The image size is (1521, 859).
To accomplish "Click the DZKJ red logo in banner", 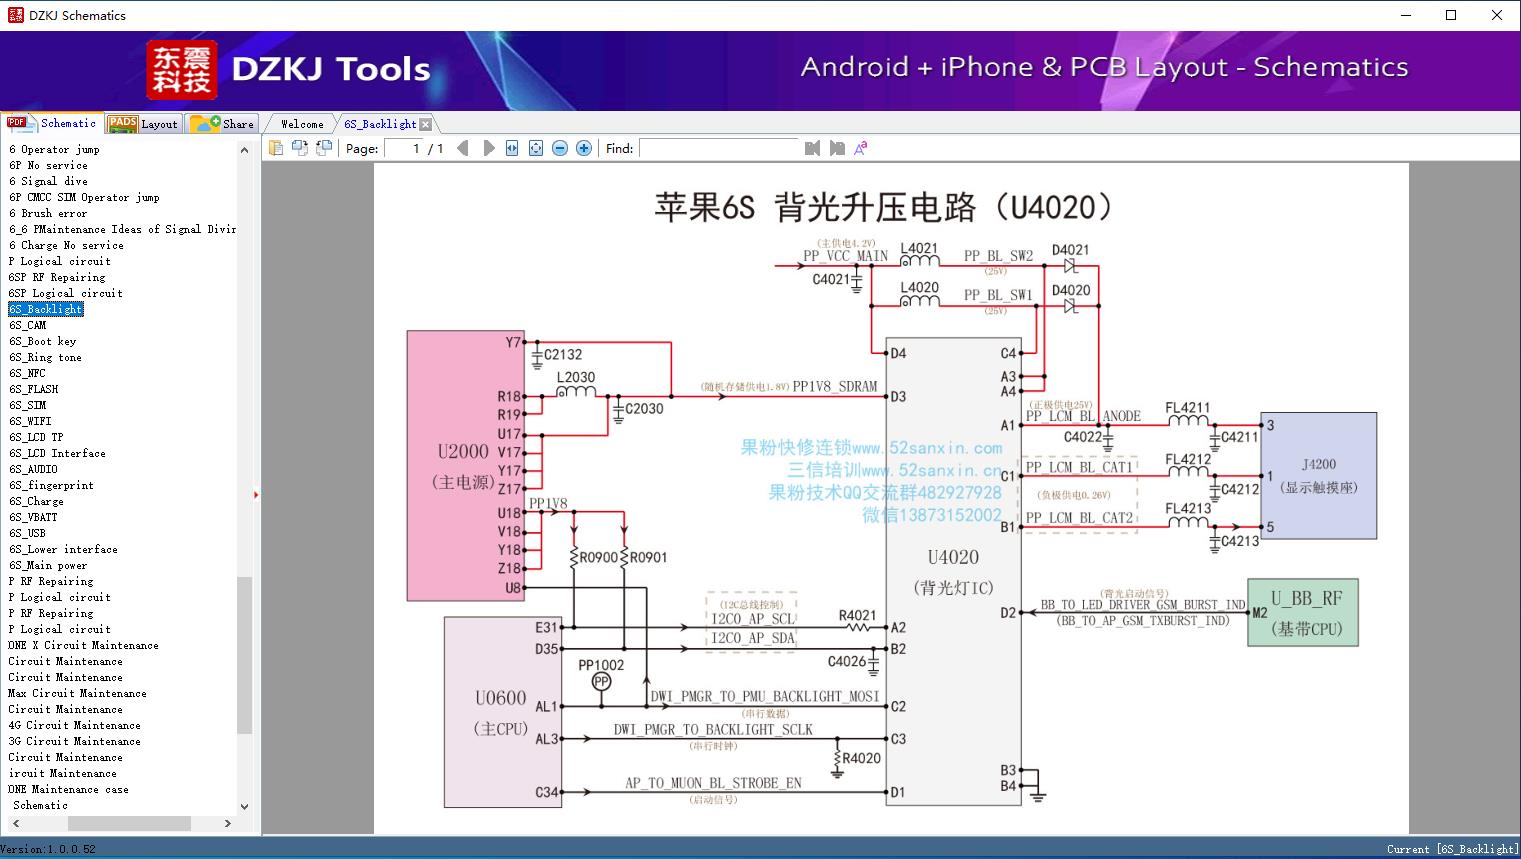I will pos(182,70).
